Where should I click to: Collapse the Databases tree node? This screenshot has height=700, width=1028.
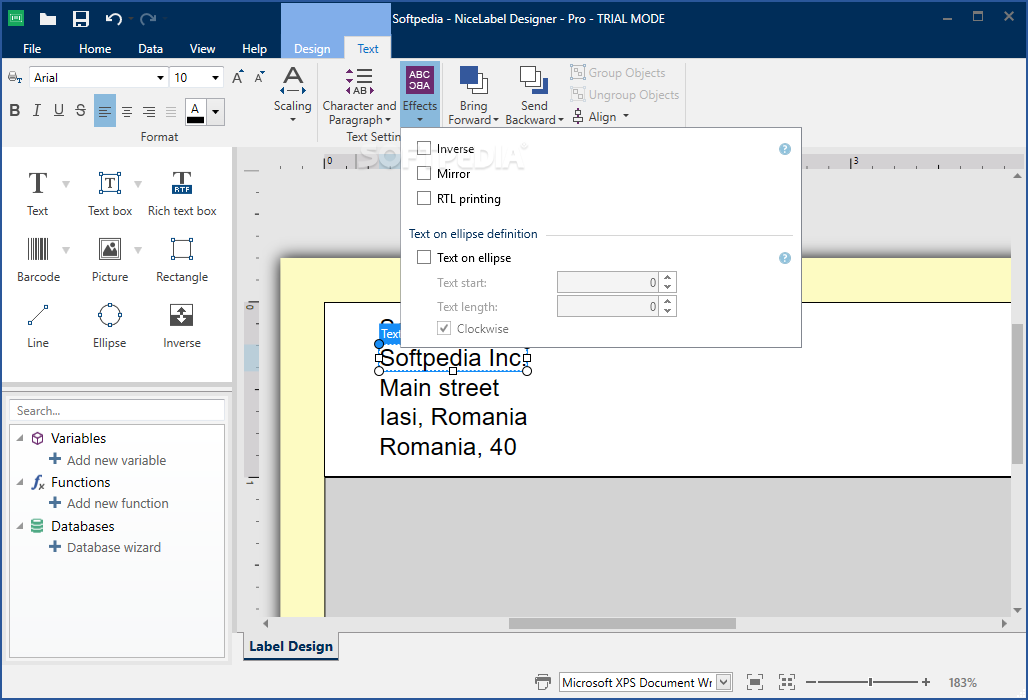[20, 526]
